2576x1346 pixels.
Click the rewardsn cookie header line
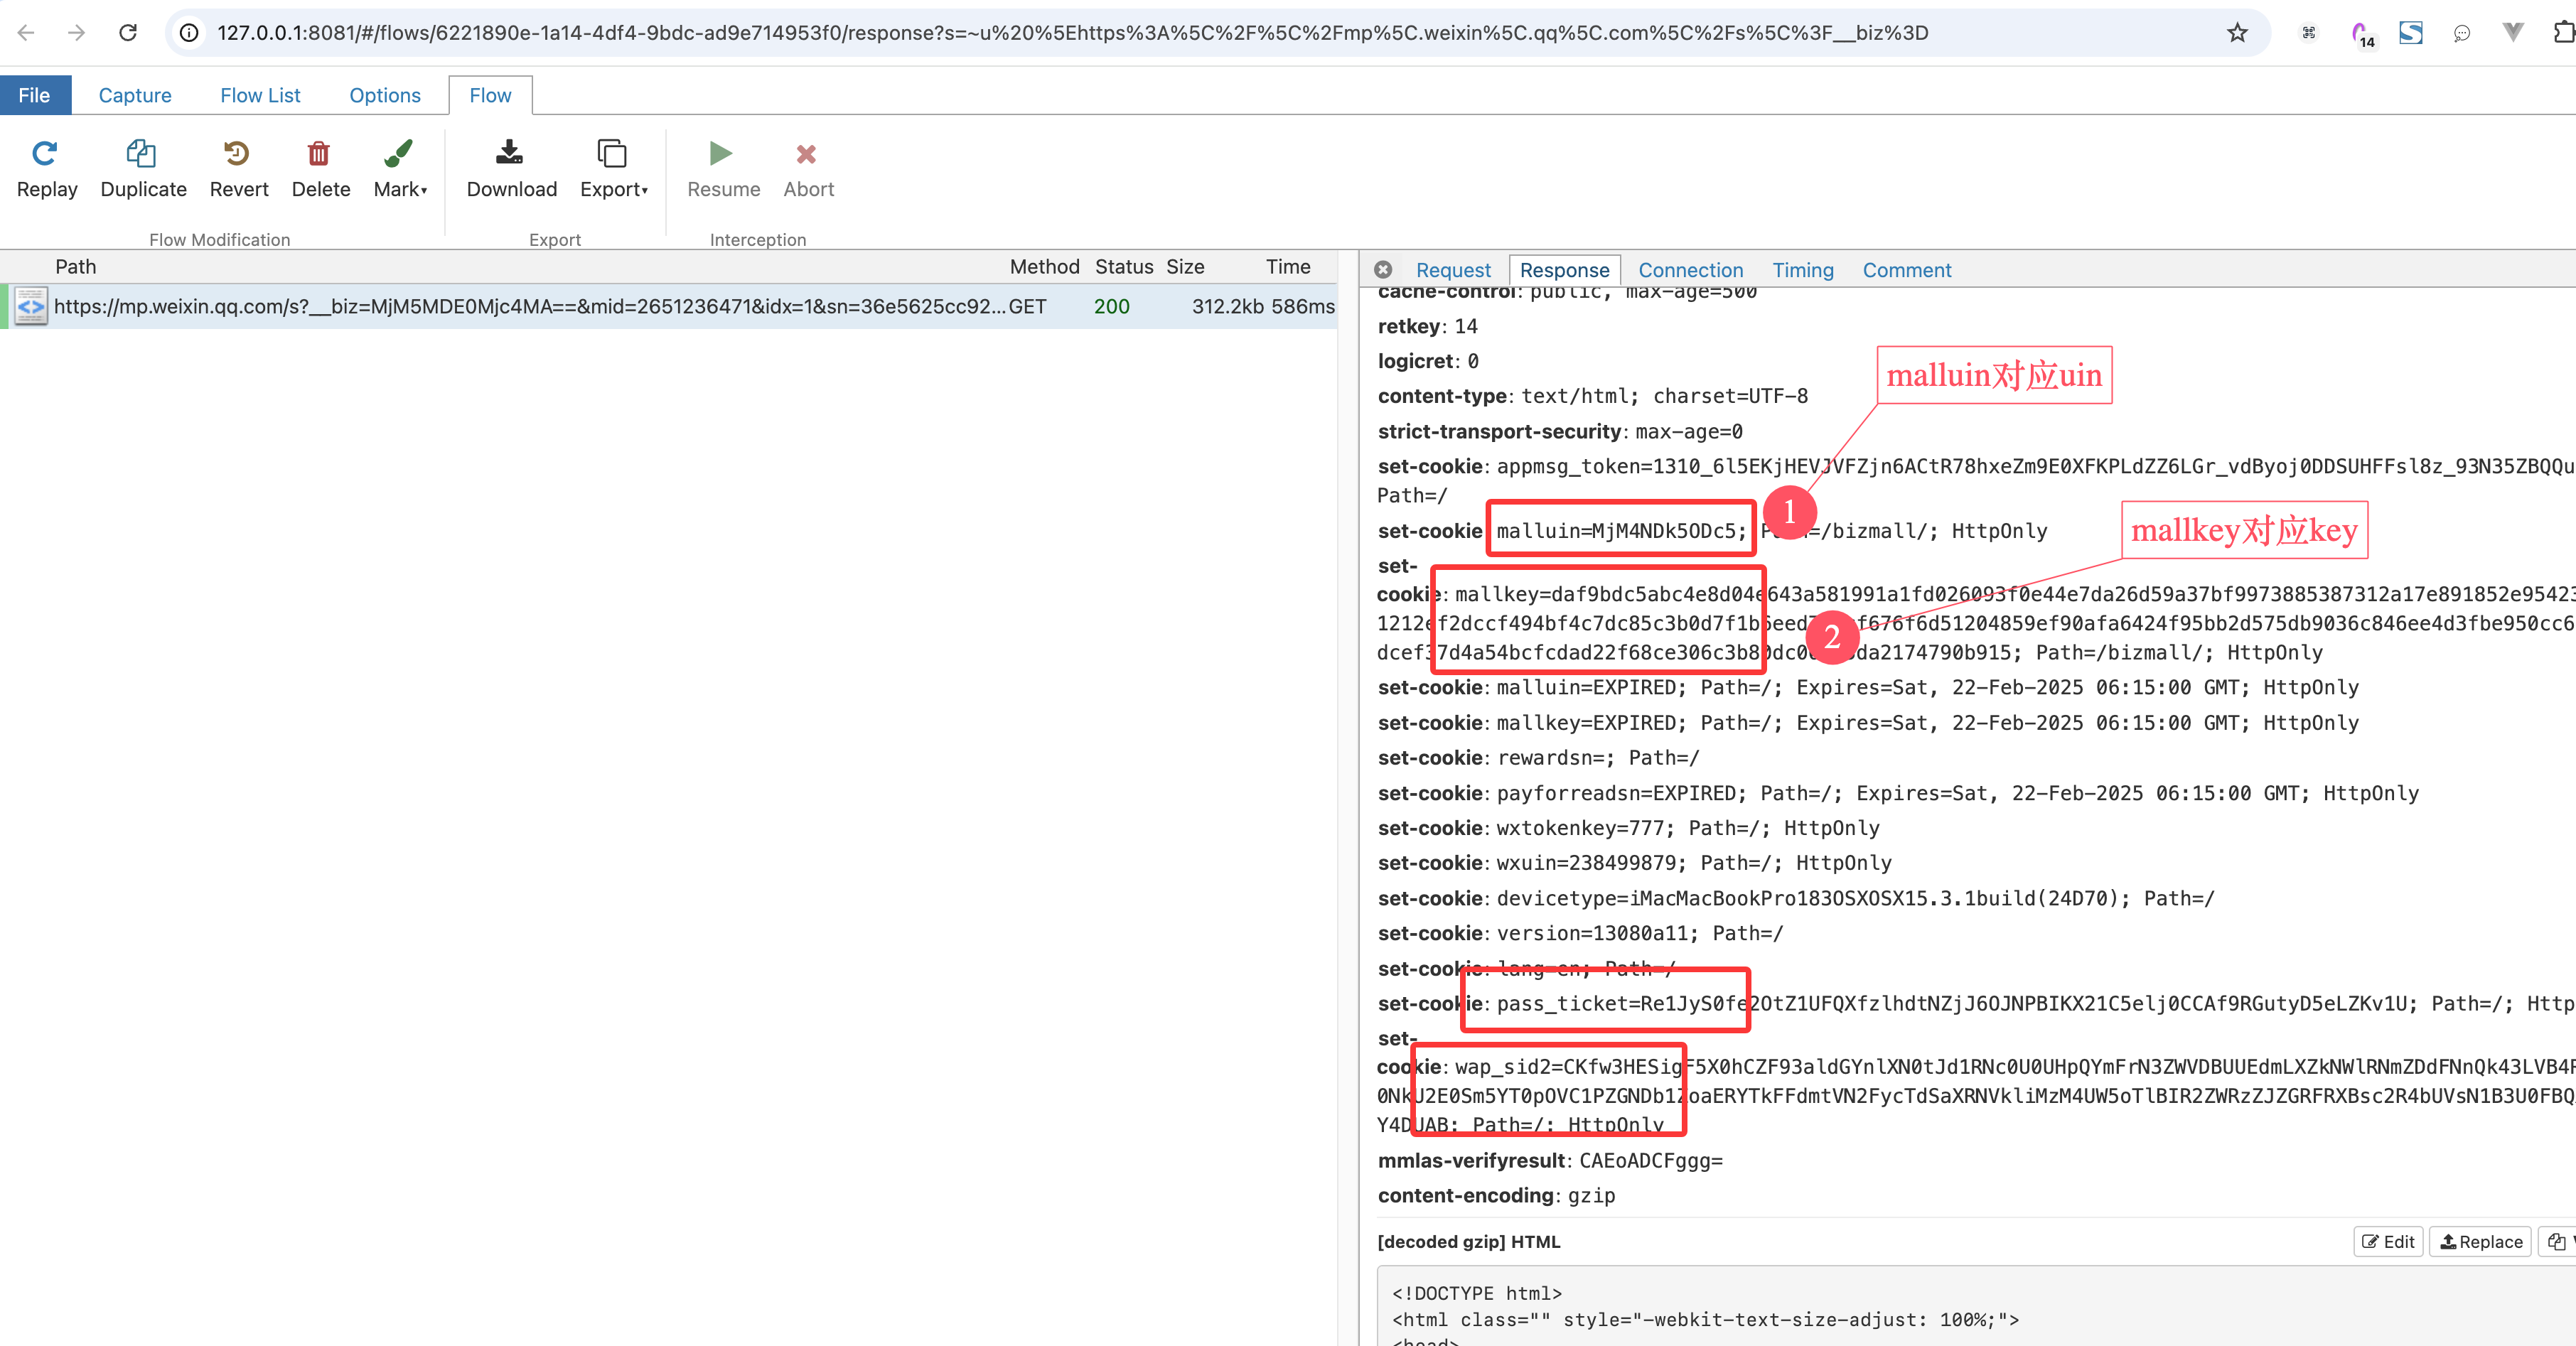coord(1538,758)
